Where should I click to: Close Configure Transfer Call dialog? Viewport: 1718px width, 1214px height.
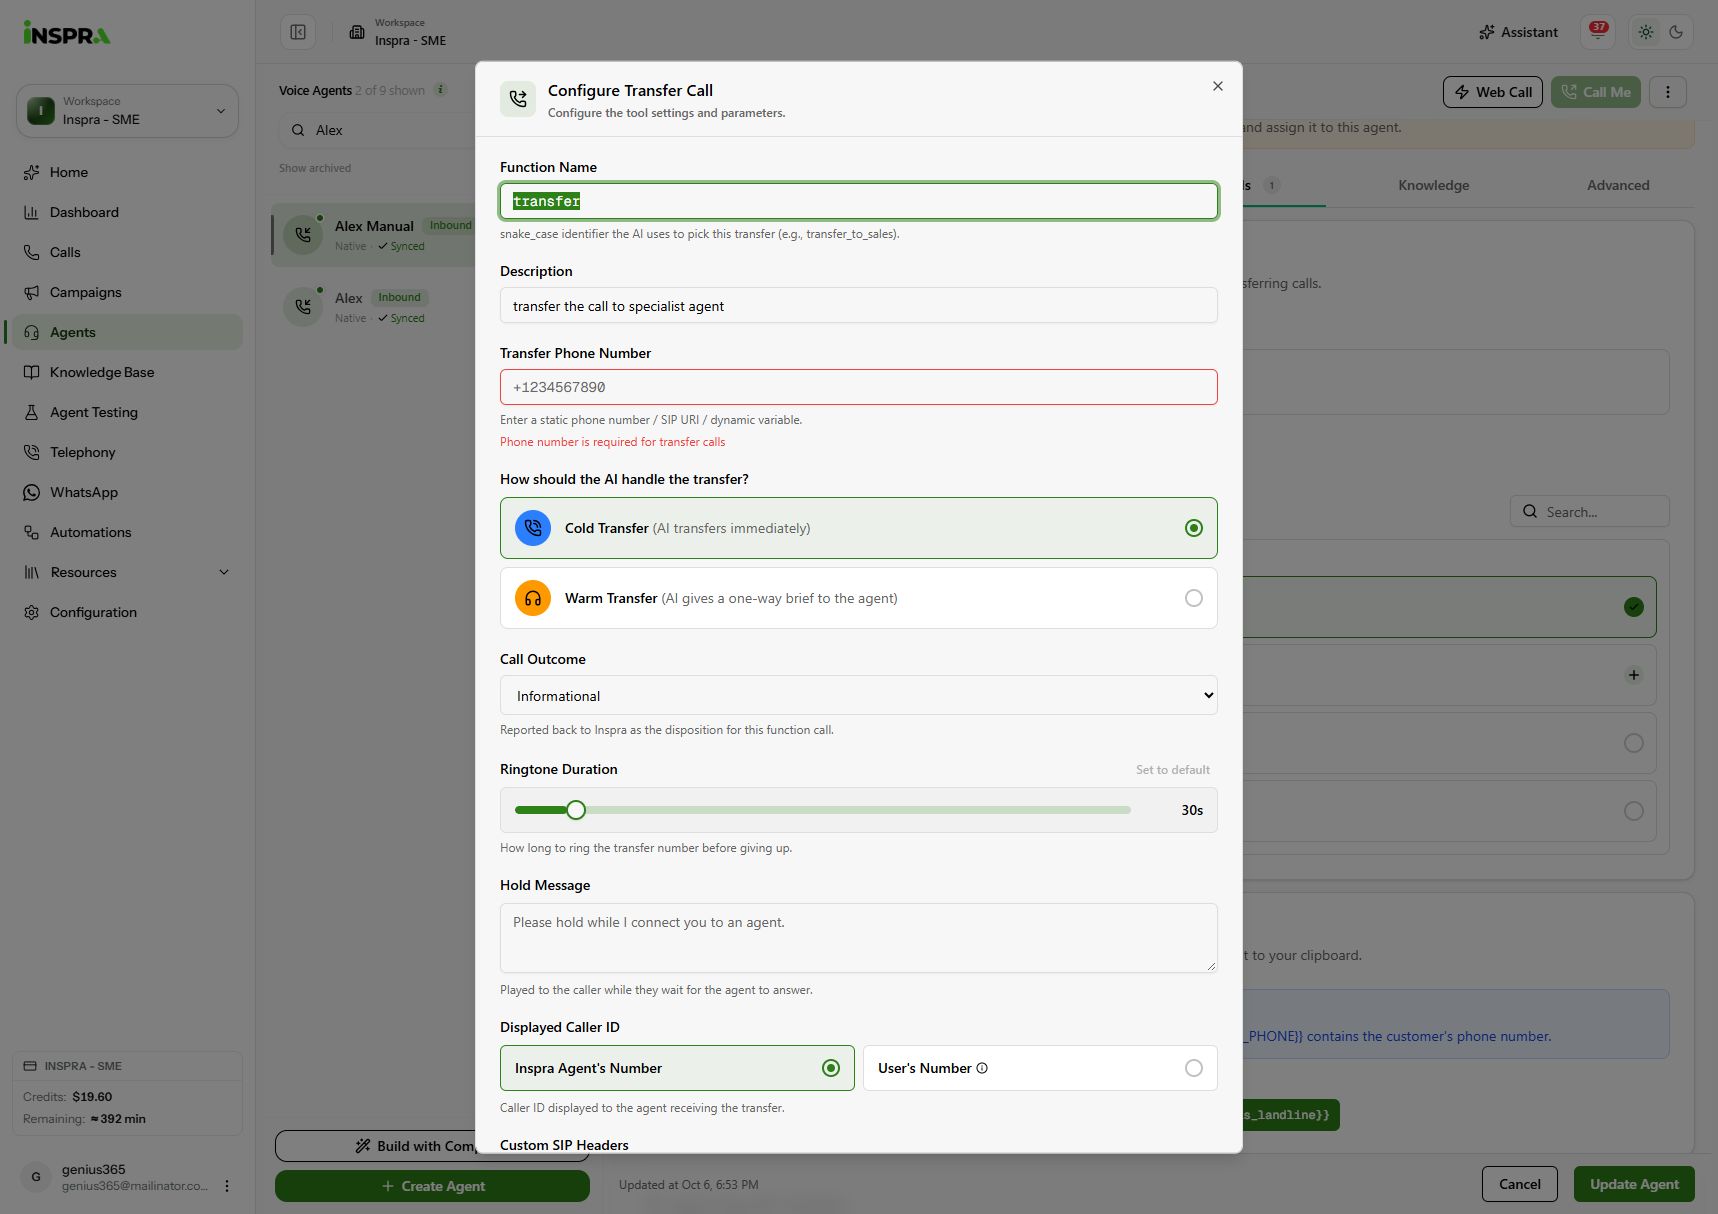tap(1217, 86)
